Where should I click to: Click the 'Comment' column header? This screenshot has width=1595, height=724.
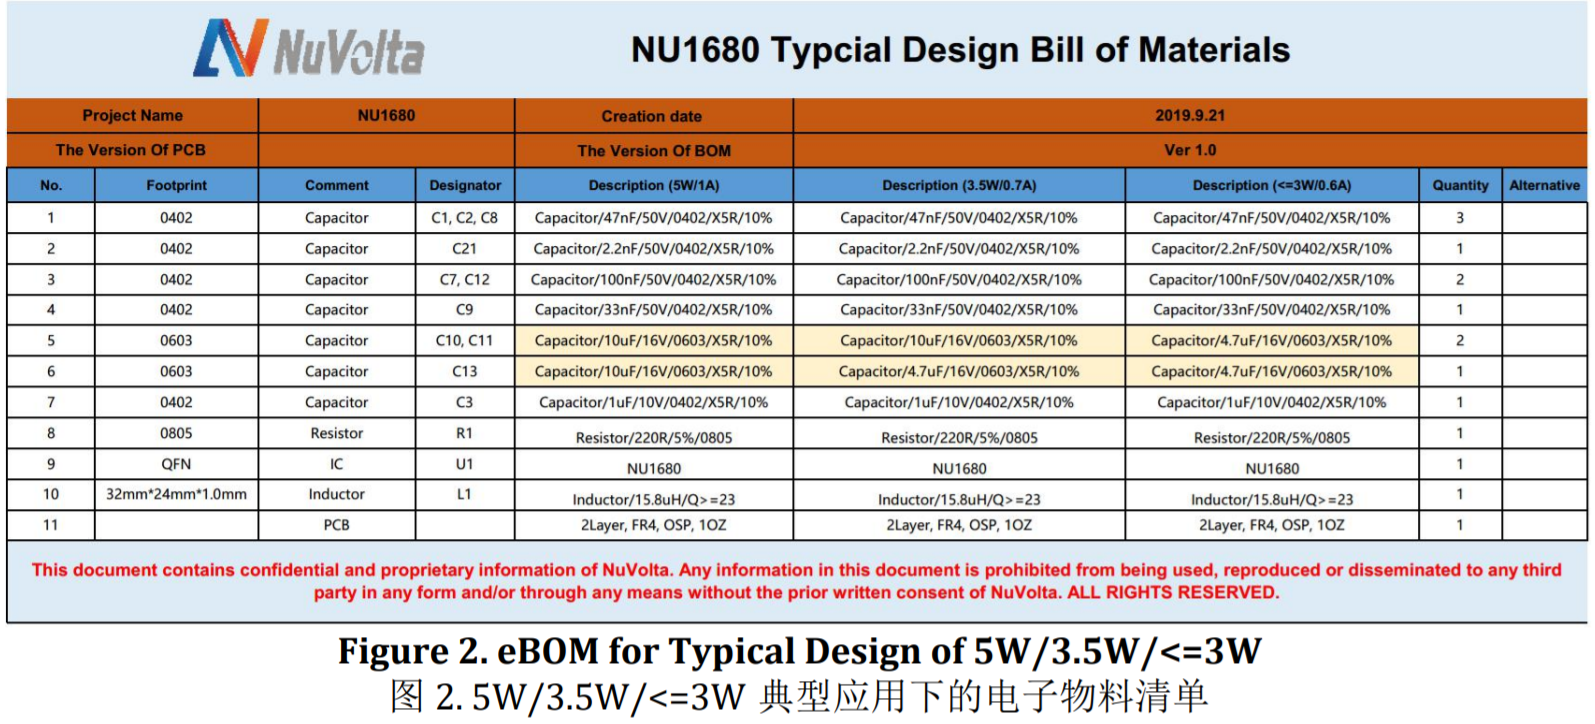point(337,185)
